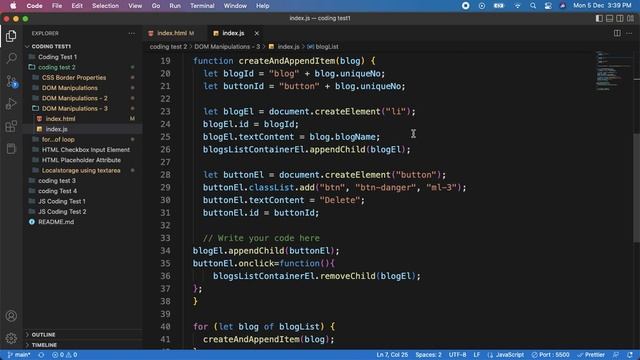Open macOS Control Center icon

click(x=548, y=6)
